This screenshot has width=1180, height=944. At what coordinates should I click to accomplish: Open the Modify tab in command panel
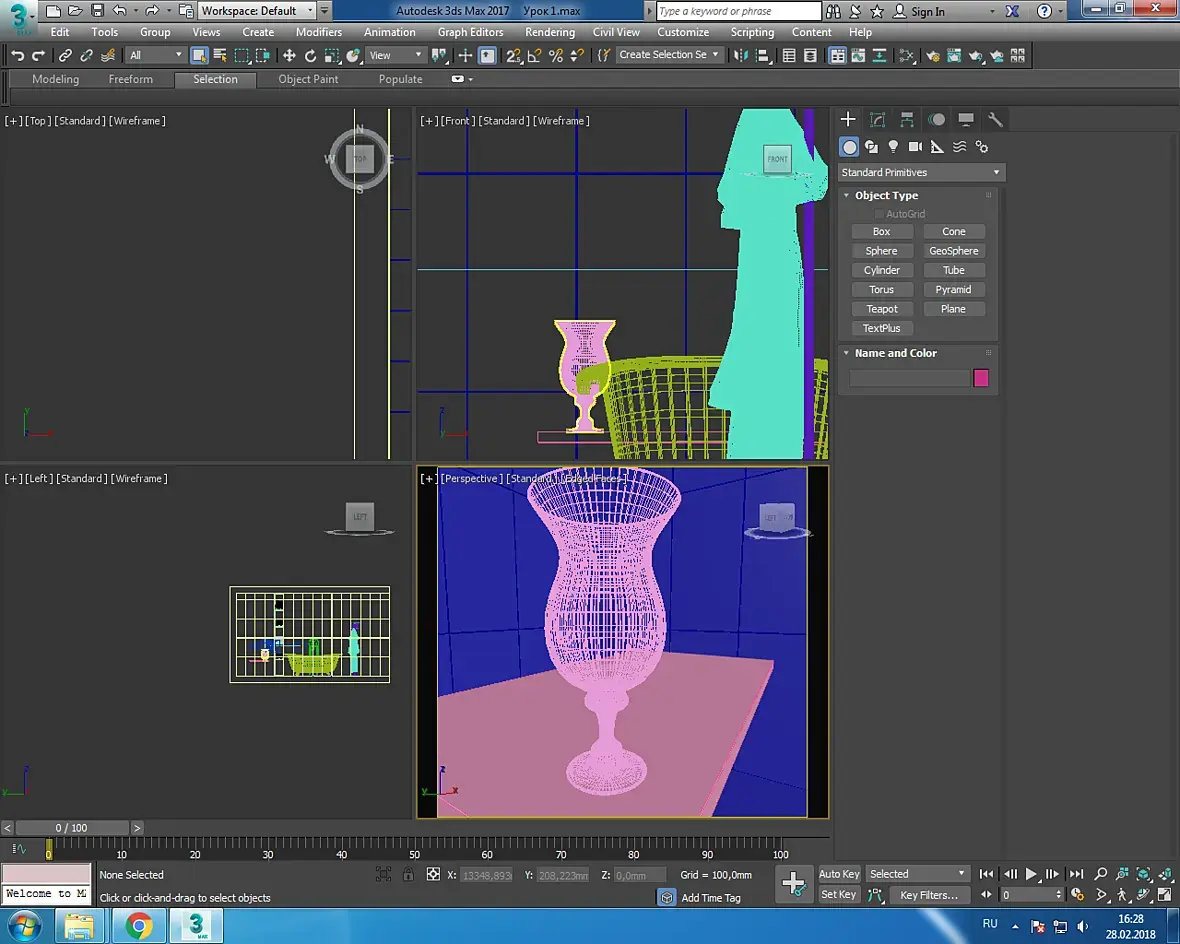point(877,120)
